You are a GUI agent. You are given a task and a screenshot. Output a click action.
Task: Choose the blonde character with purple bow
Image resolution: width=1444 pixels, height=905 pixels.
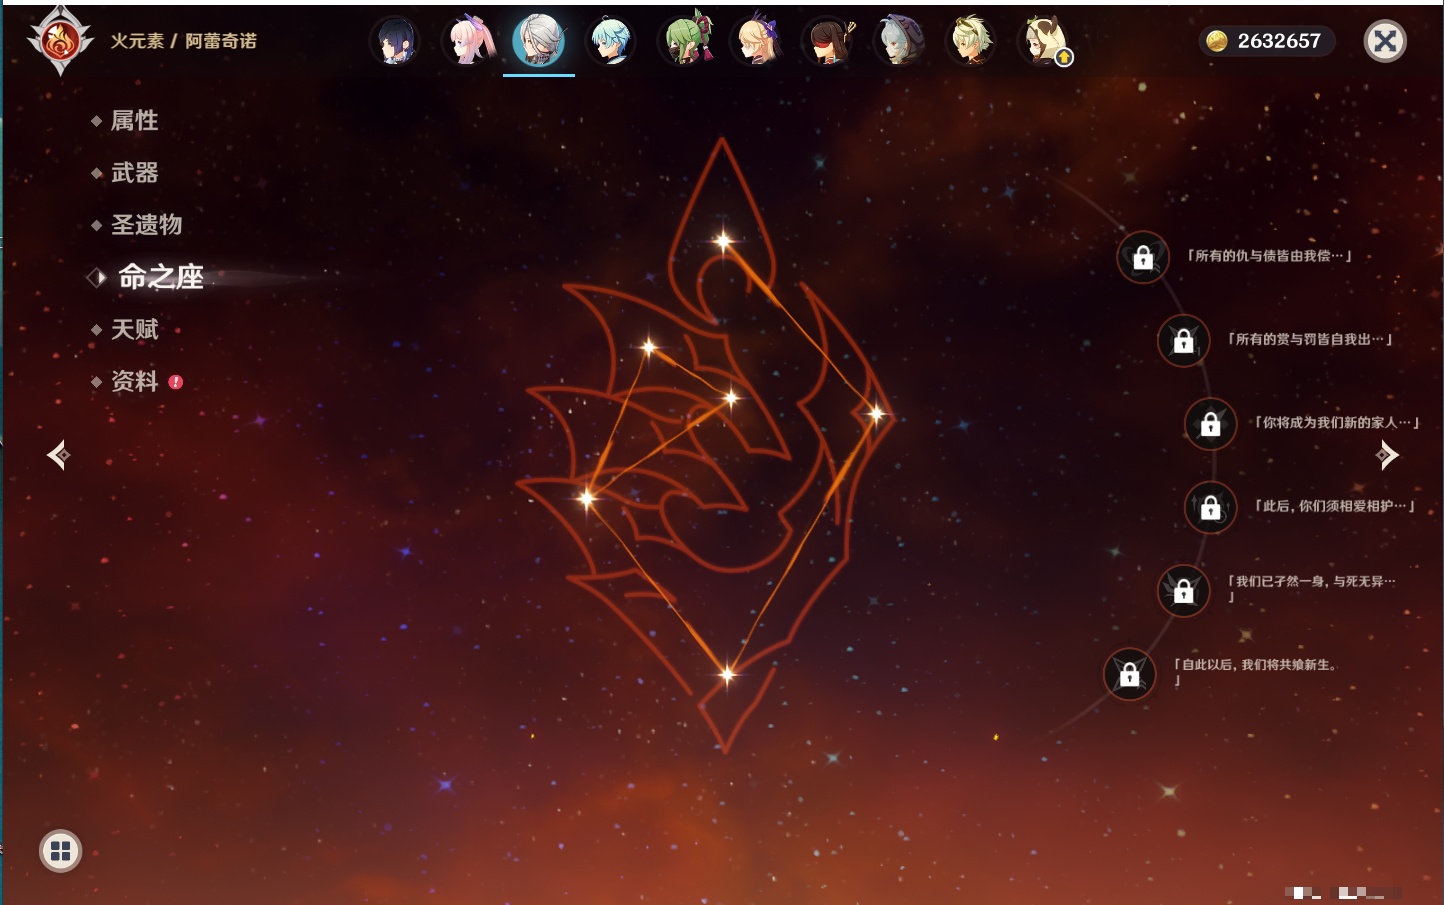756,41
